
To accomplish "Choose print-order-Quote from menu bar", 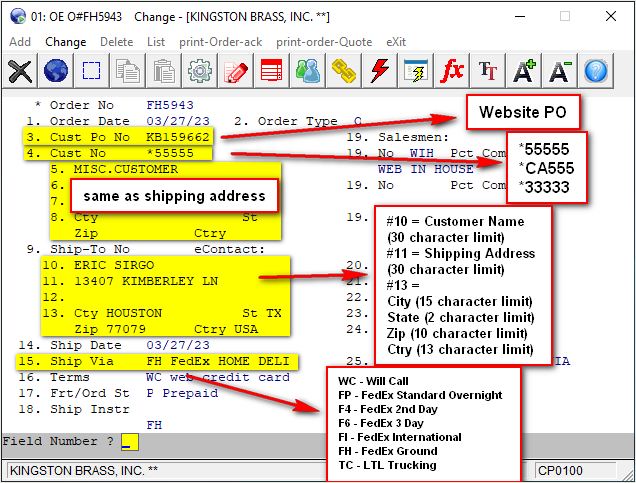I will coord(324,42).
